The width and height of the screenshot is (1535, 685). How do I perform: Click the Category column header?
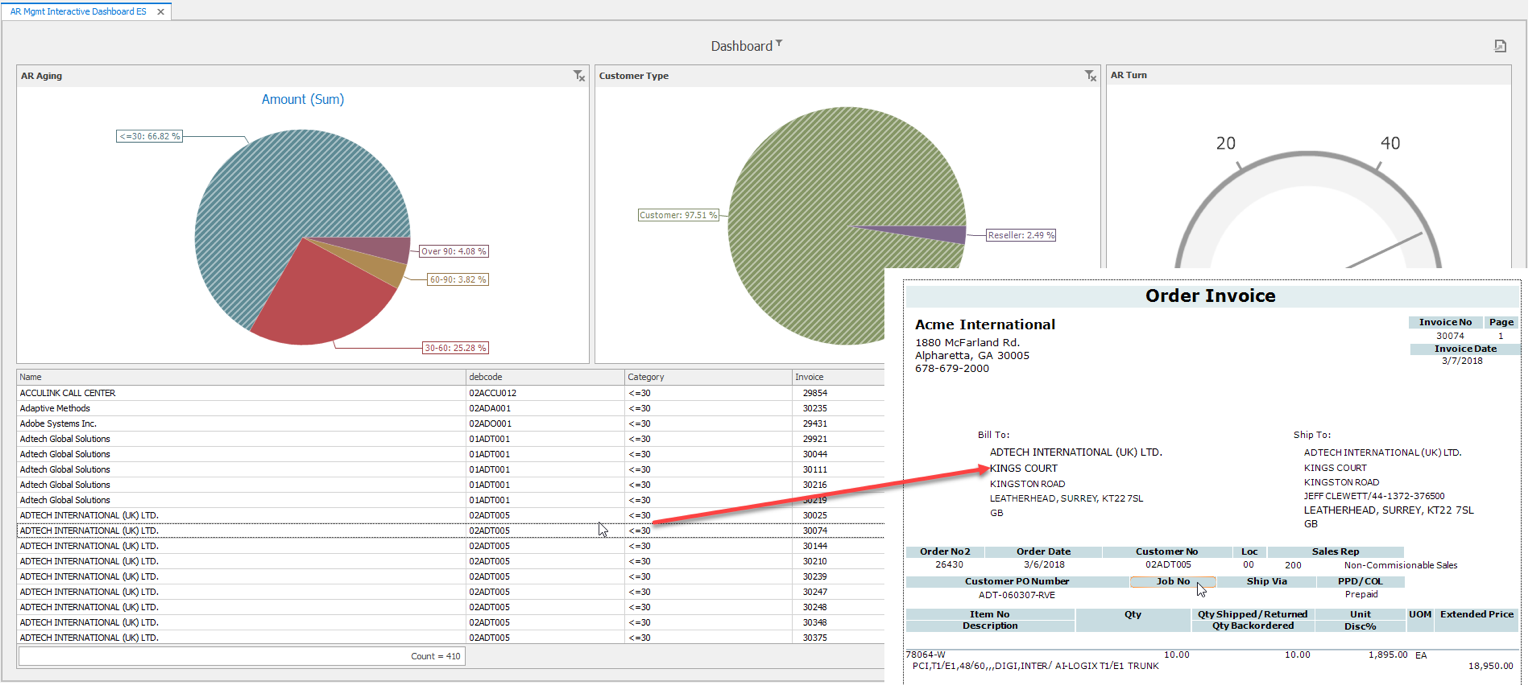pyautogui.click(x=706, y=377)
